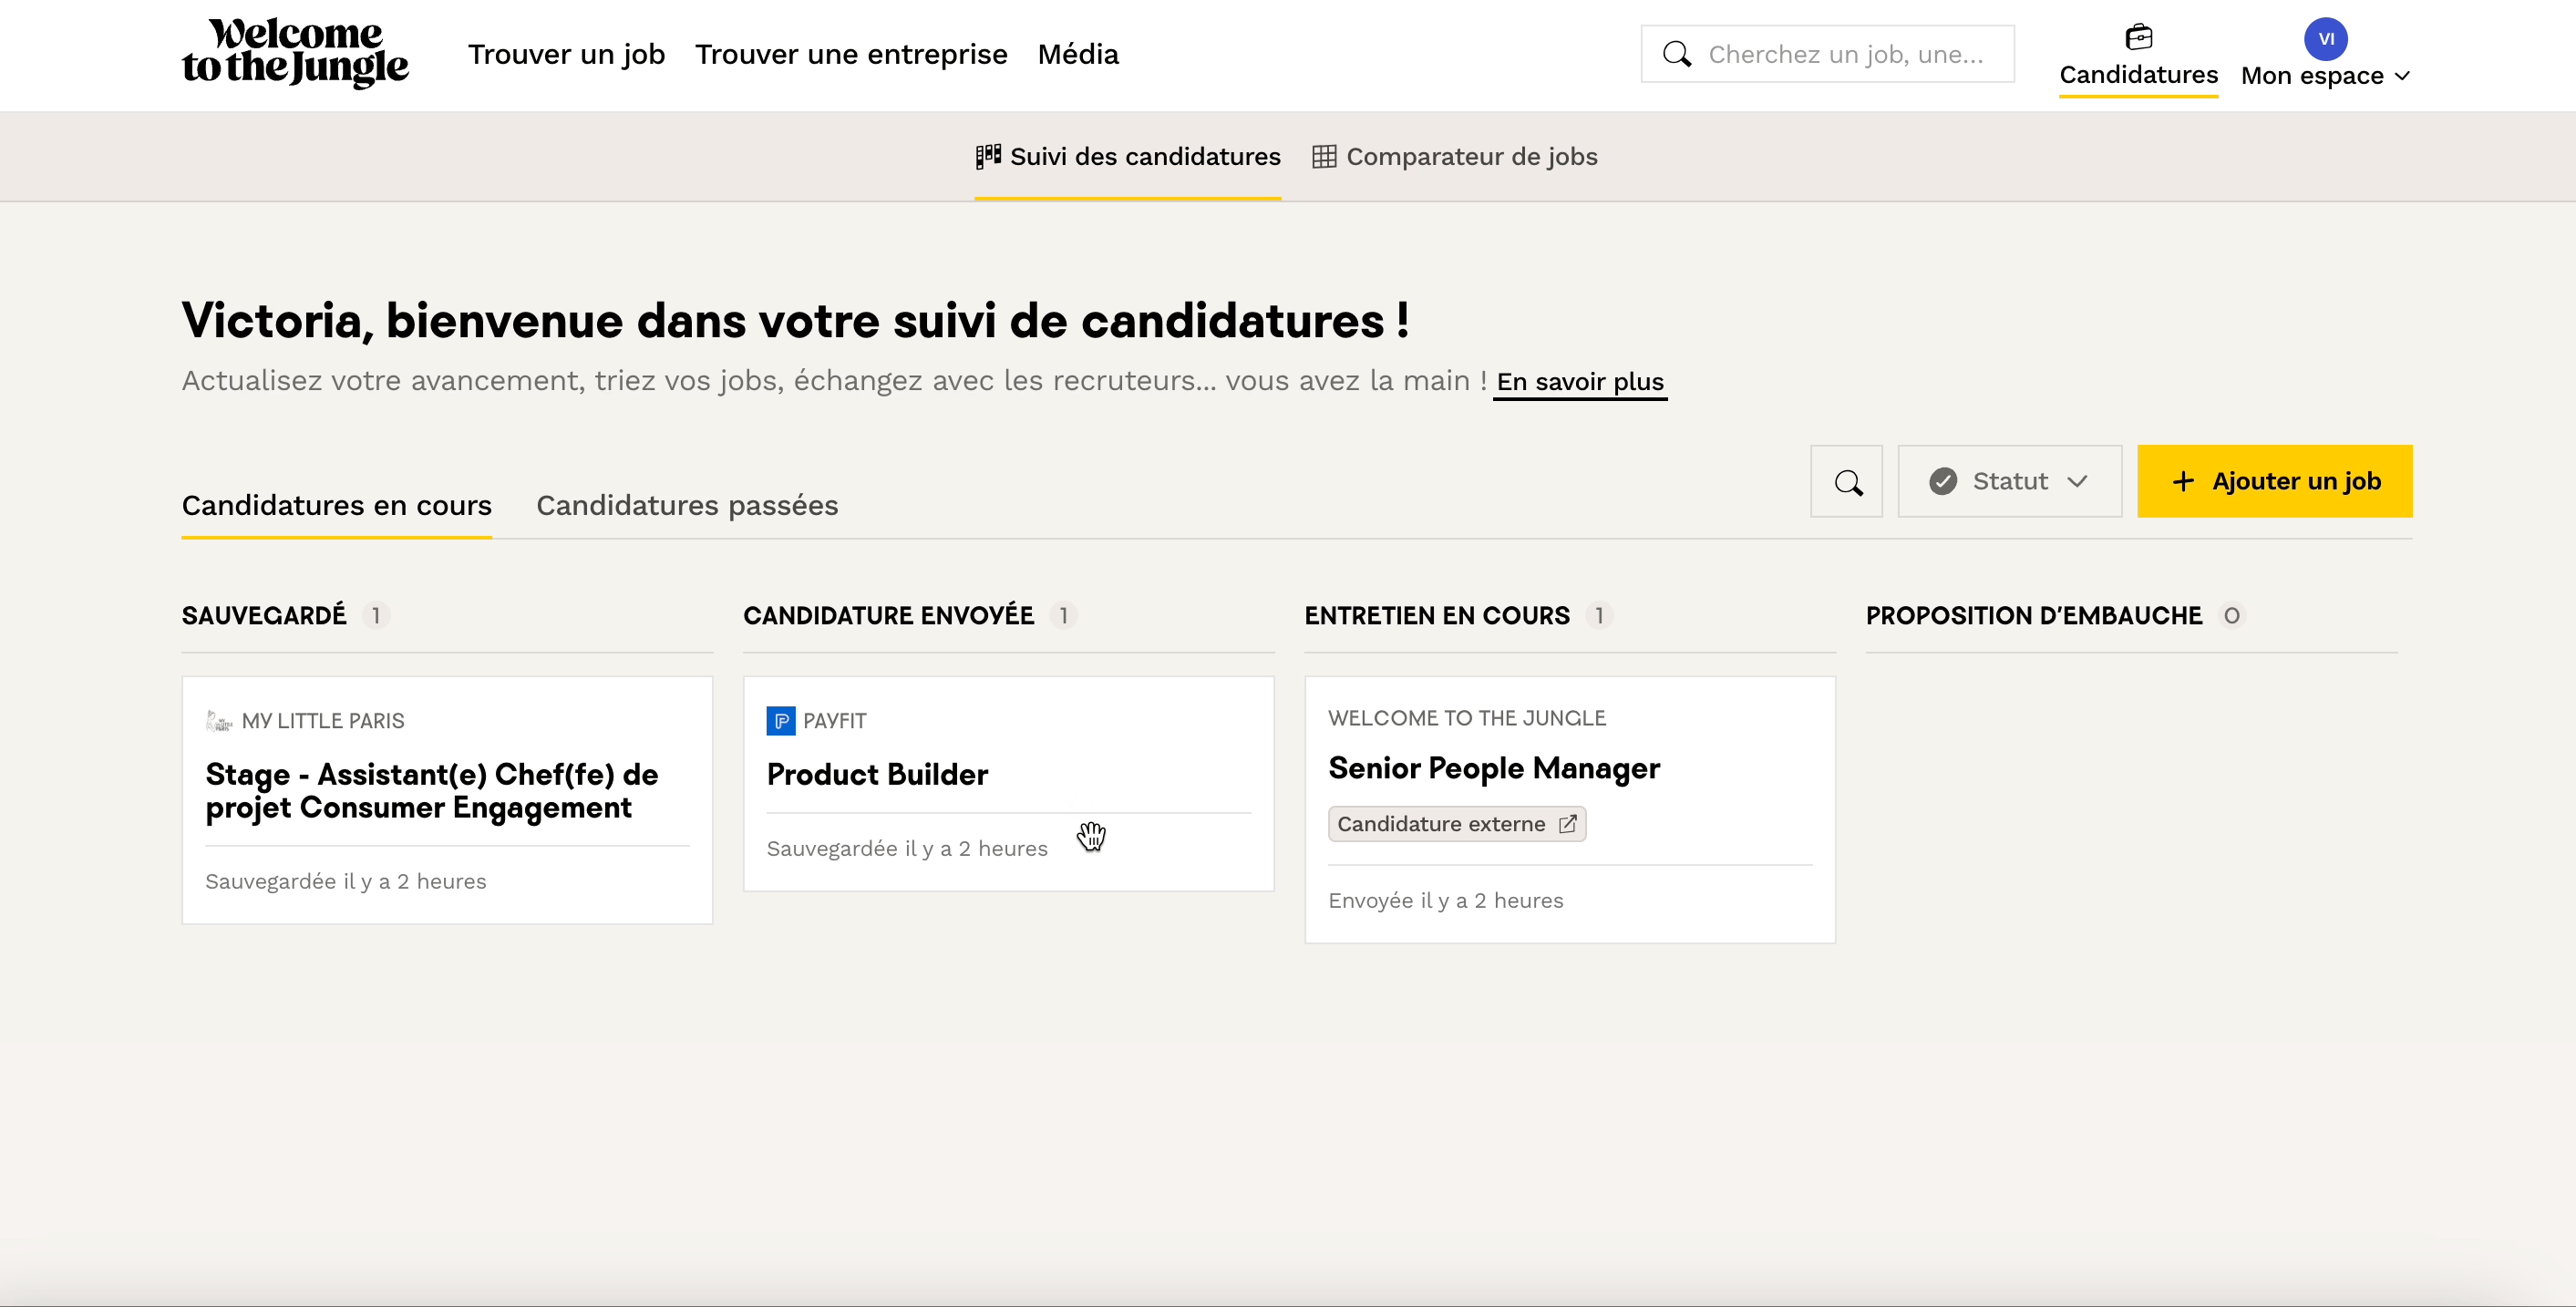Expand the Mon espace menu
The width and height of the screenshot is (2576, 1307).
pyautogui.click(x=2325, y=76)
